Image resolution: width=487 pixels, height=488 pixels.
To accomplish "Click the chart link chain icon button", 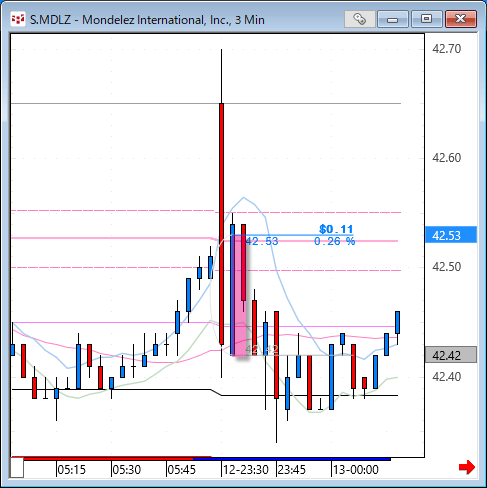I will coord(359,19).
